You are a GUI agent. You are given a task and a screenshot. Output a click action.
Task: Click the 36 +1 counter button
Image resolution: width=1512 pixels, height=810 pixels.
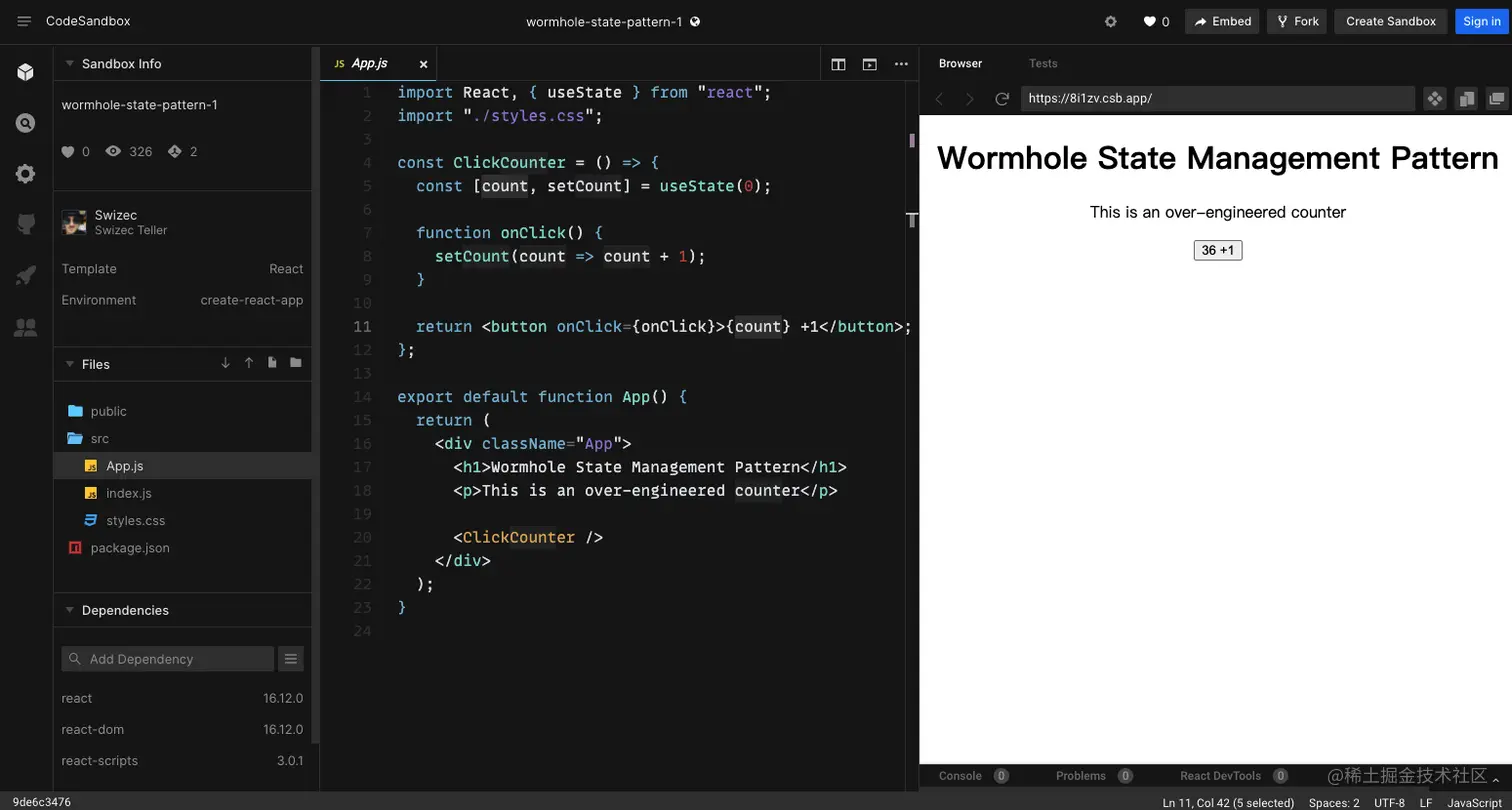pos(1218,250)
